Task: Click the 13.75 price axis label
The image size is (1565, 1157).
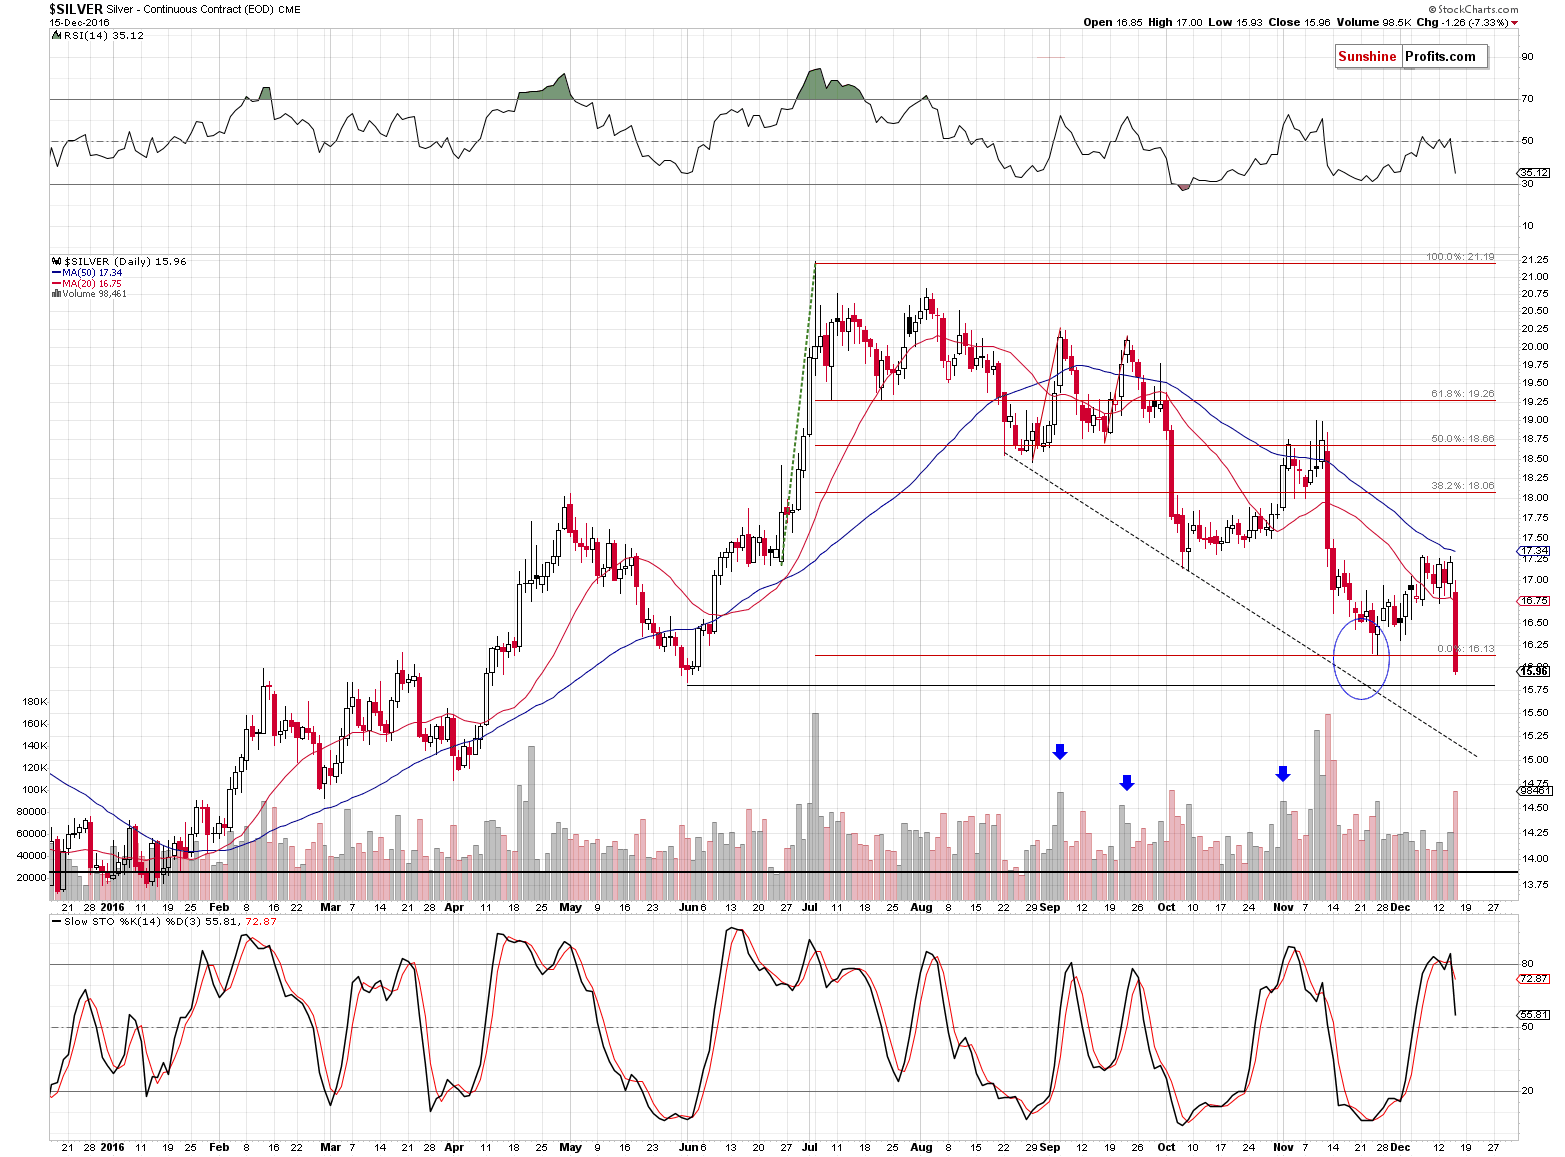Action: [1535, 885]
